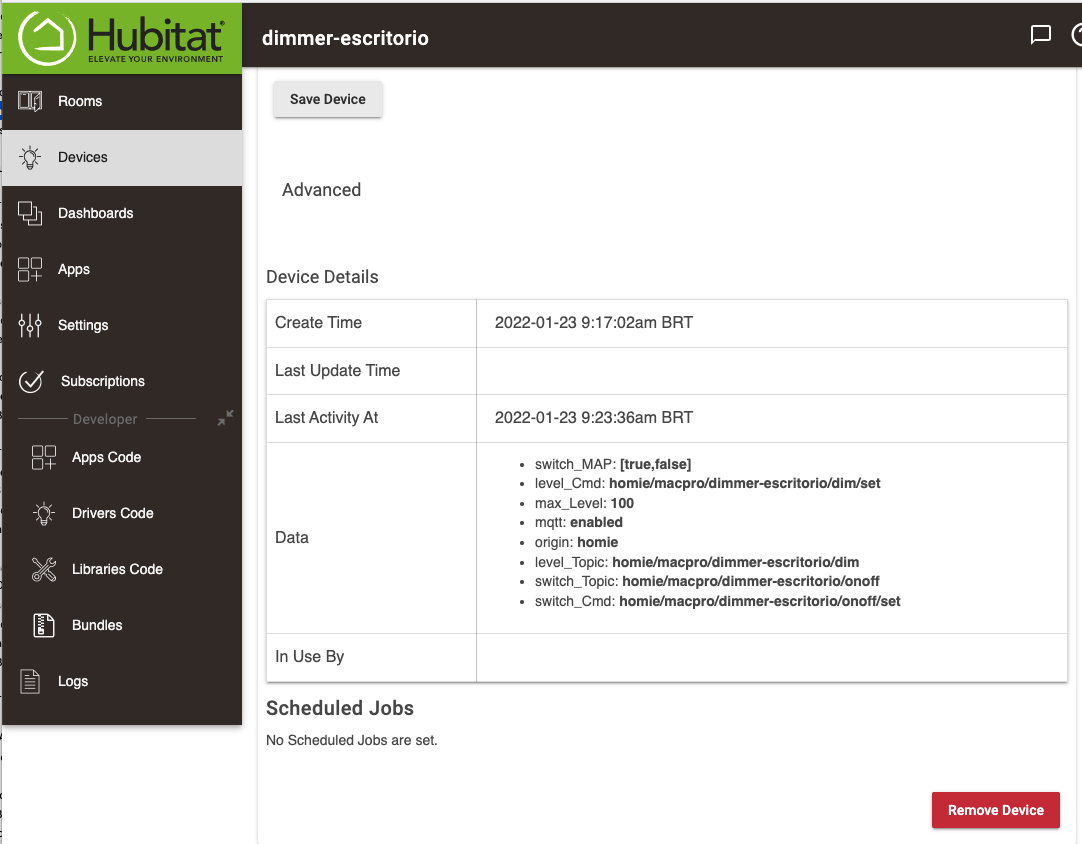Viewport: 1082px width, 844px height.
Task: Select Last Activity At value 9:23:36am BRT
Action: click(593, 418)
